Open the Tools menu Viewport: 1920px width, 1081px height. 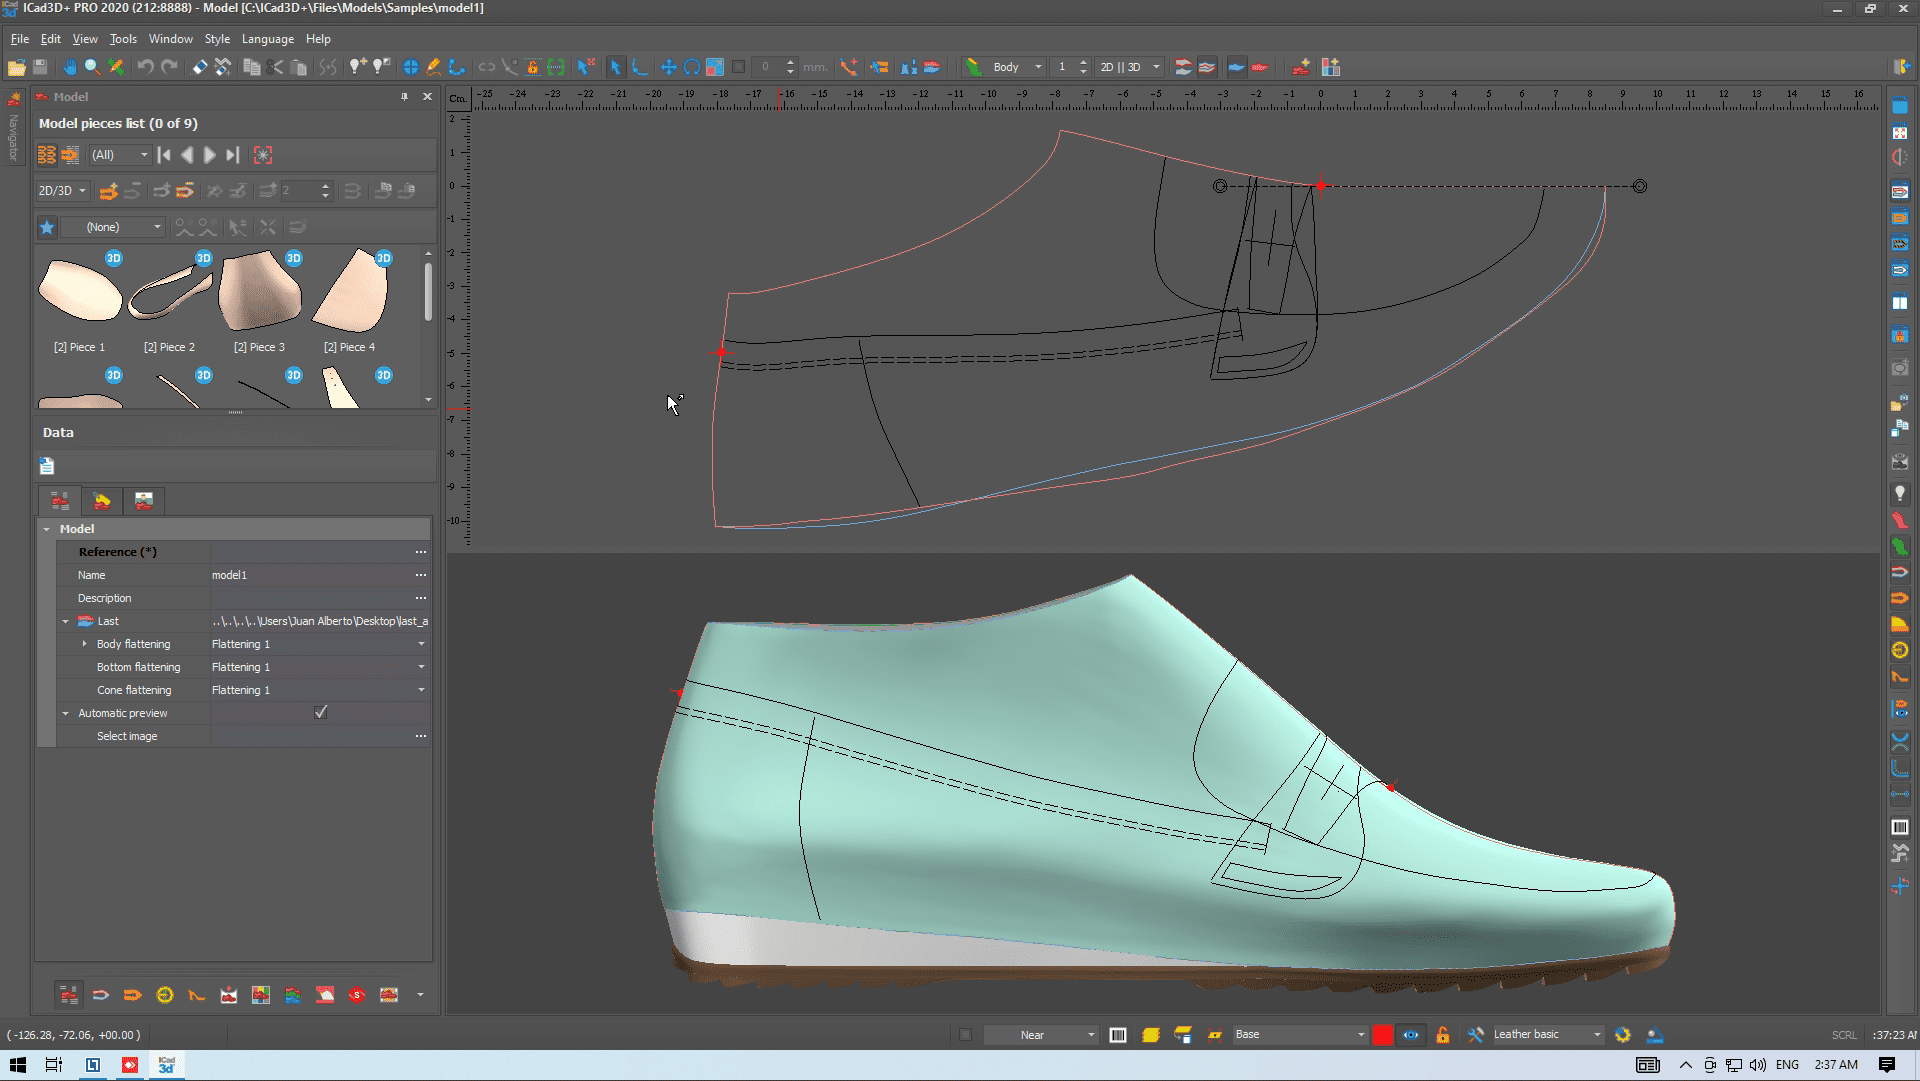(x=123, y=39)
